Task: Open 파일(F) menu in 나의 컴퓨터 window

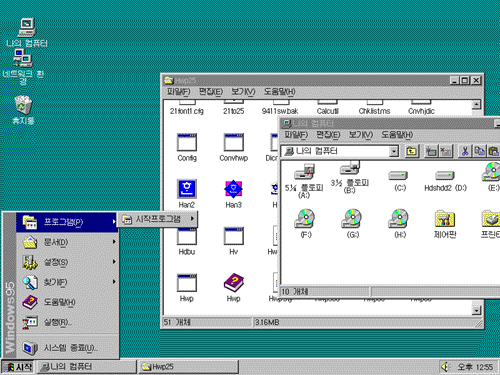Action: (296, 135)
